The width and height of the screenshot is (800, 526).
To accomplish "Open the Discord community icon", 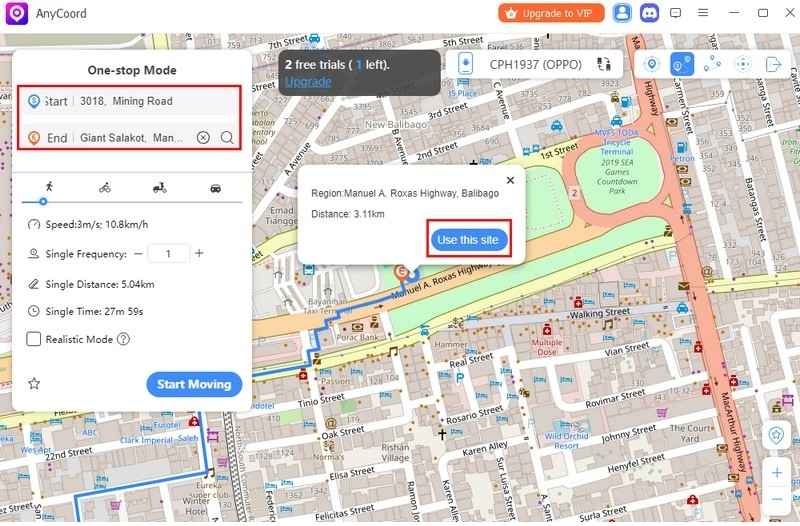I will tap(648, 13).
